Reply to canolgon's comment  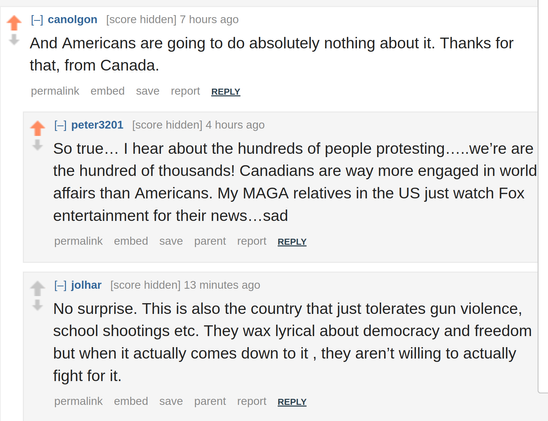tap(226, 92)
